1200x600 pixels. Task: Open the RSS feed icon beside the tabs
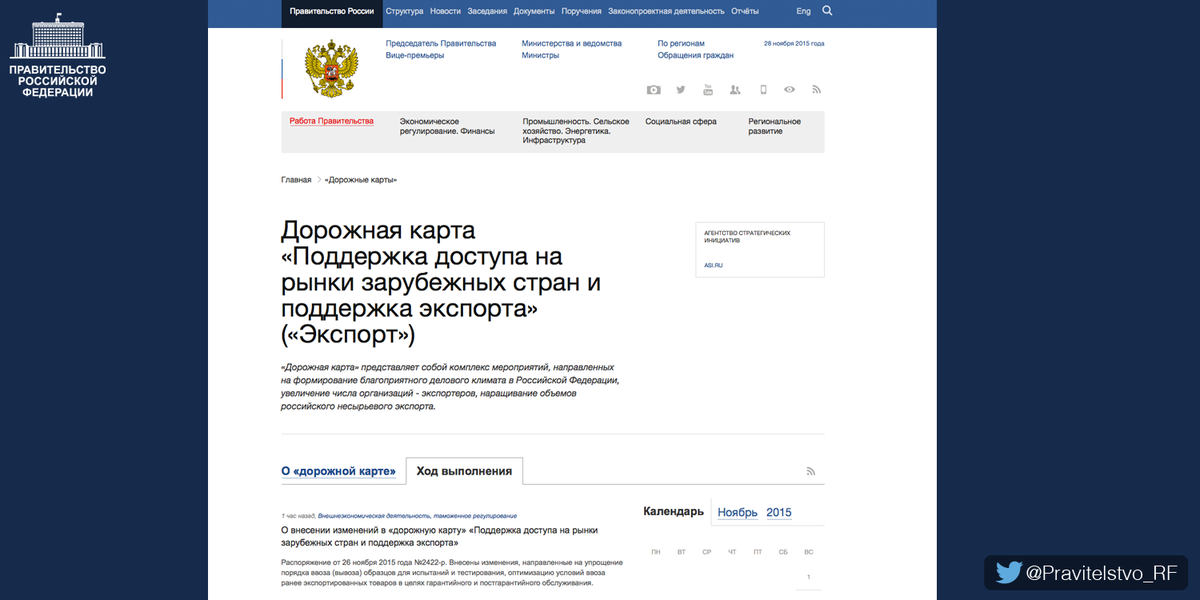(812, 471)
